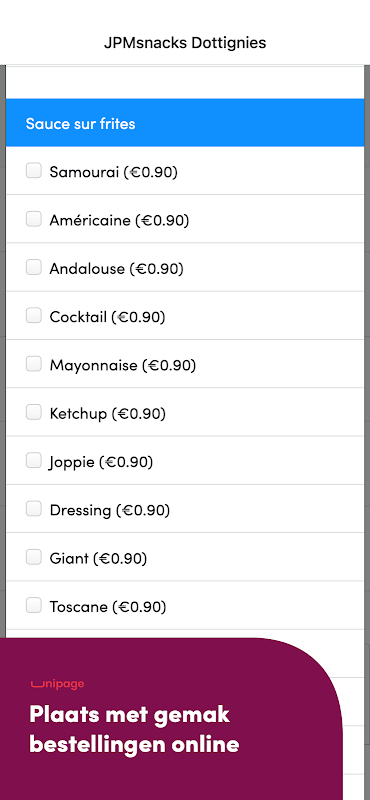Click the Toscane (€0.90) label text

[108, 607]
